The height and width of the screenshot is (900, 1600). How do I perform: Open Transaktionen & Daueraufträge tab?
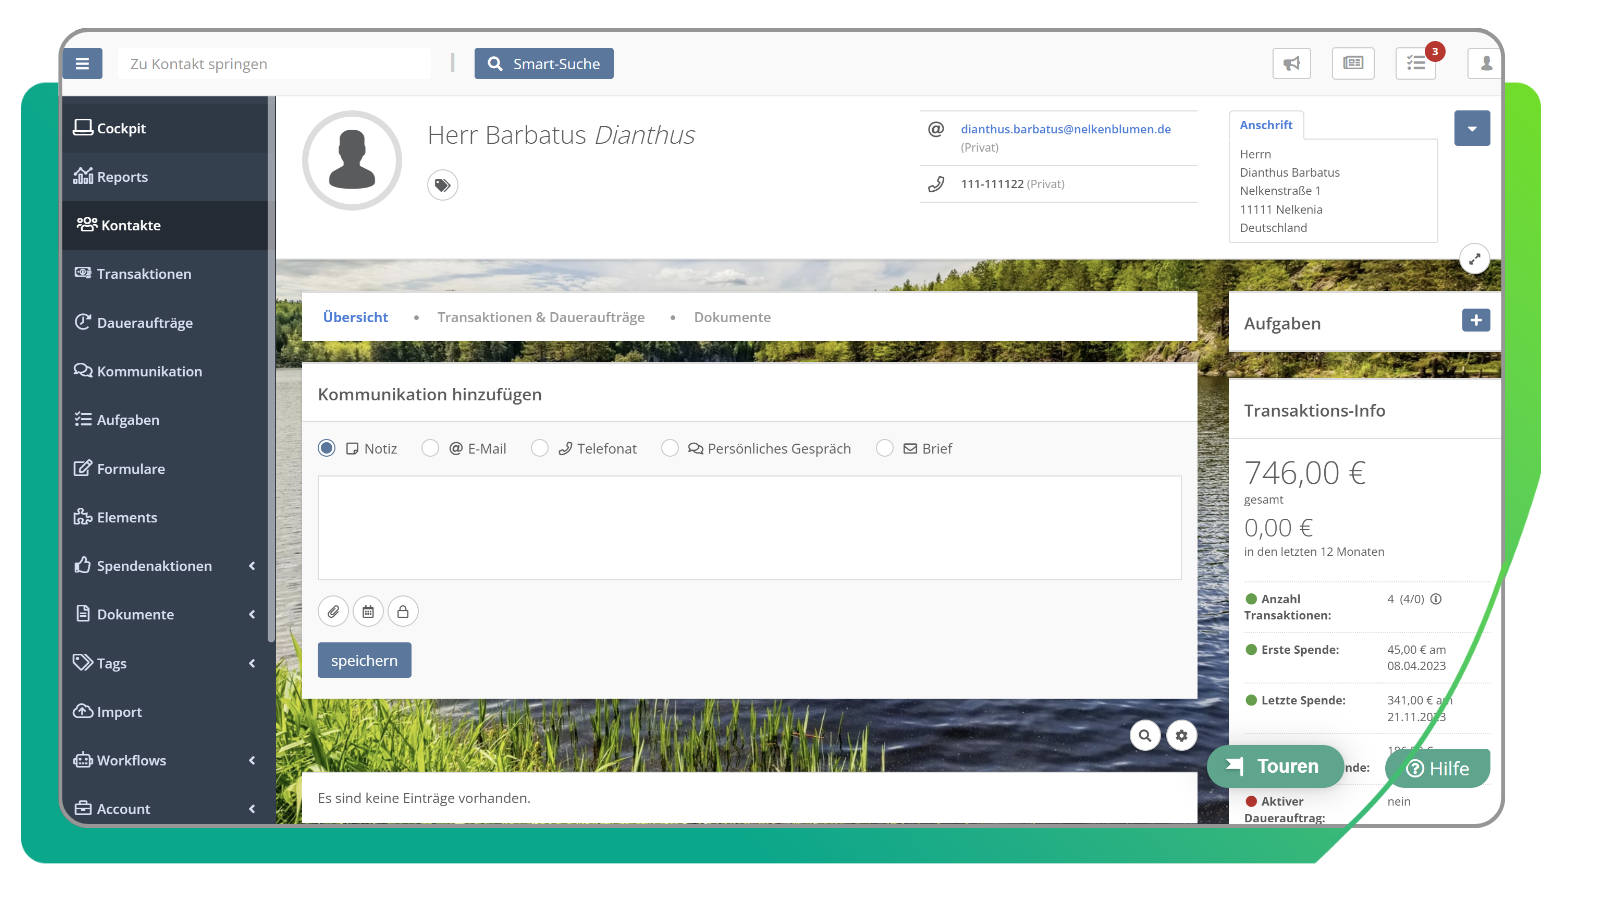click(541, 317)
